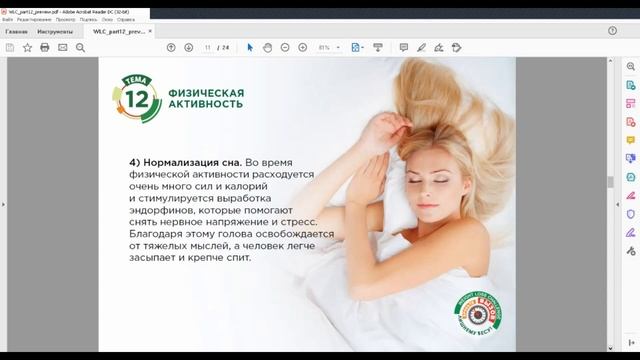Click the scrollbar up arrow
640x360 pixels.
[610, 61]
